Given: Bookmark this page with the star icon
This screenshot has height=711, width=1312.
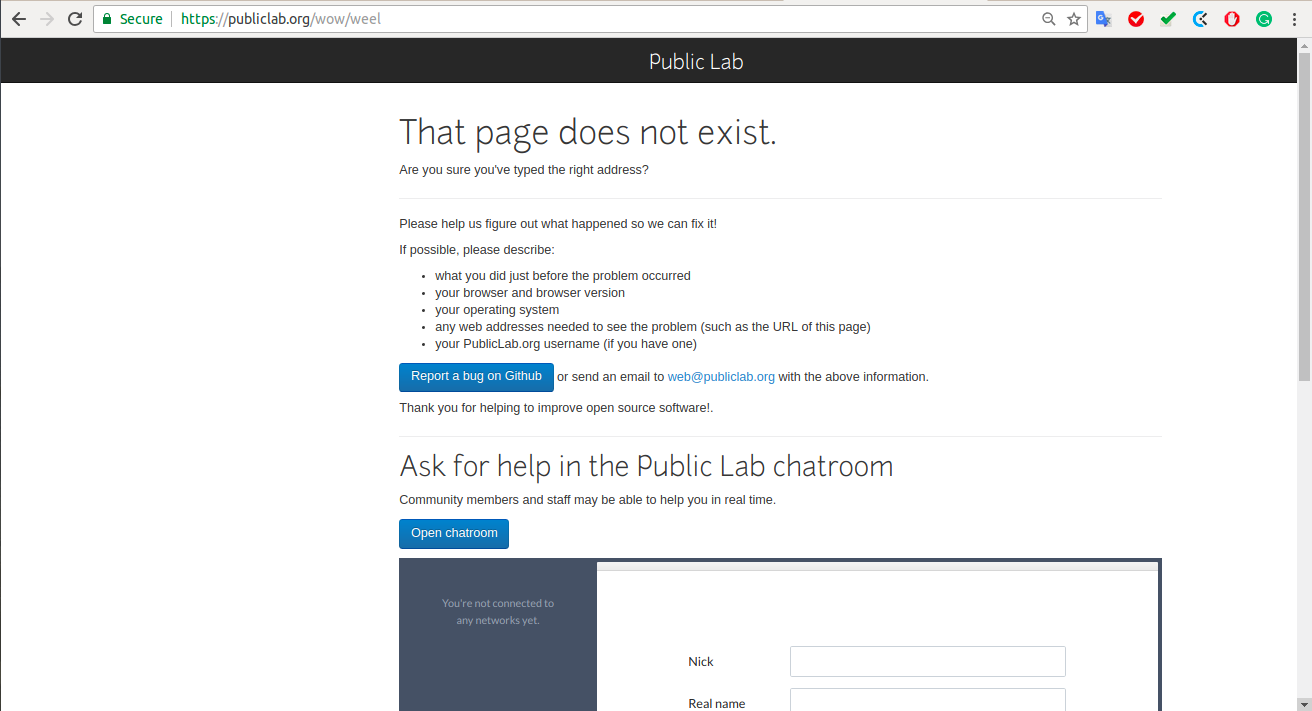Looking at the screenshot, I should (1074, 19).
